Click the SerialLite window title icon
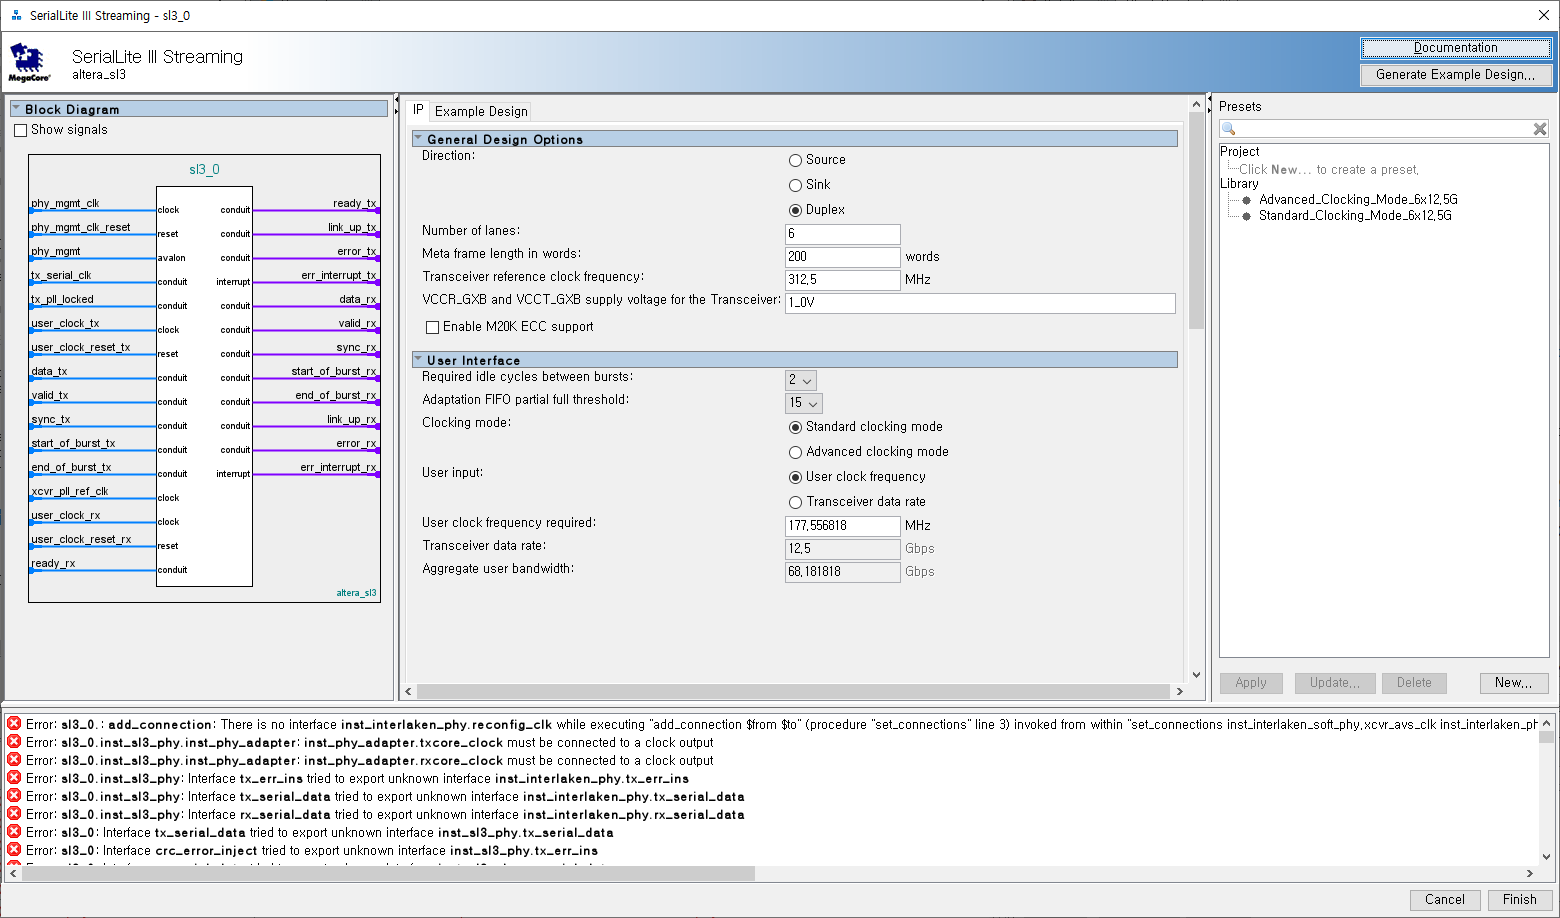The width and height of the screenshot is (1560, 918). (x=16, y=15)
